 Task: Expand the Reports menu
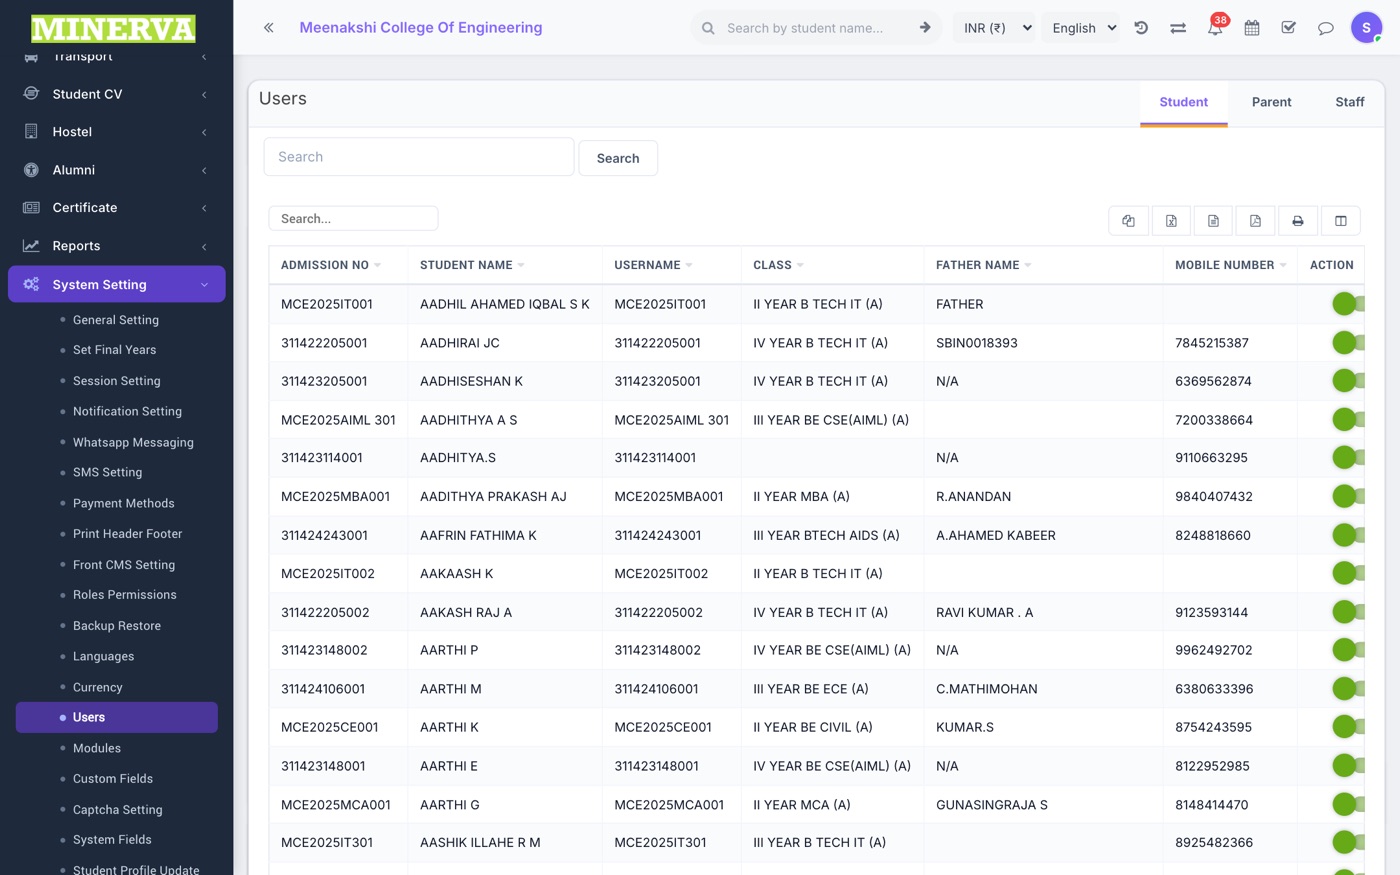pyautogui.click(x=204, y=246)
